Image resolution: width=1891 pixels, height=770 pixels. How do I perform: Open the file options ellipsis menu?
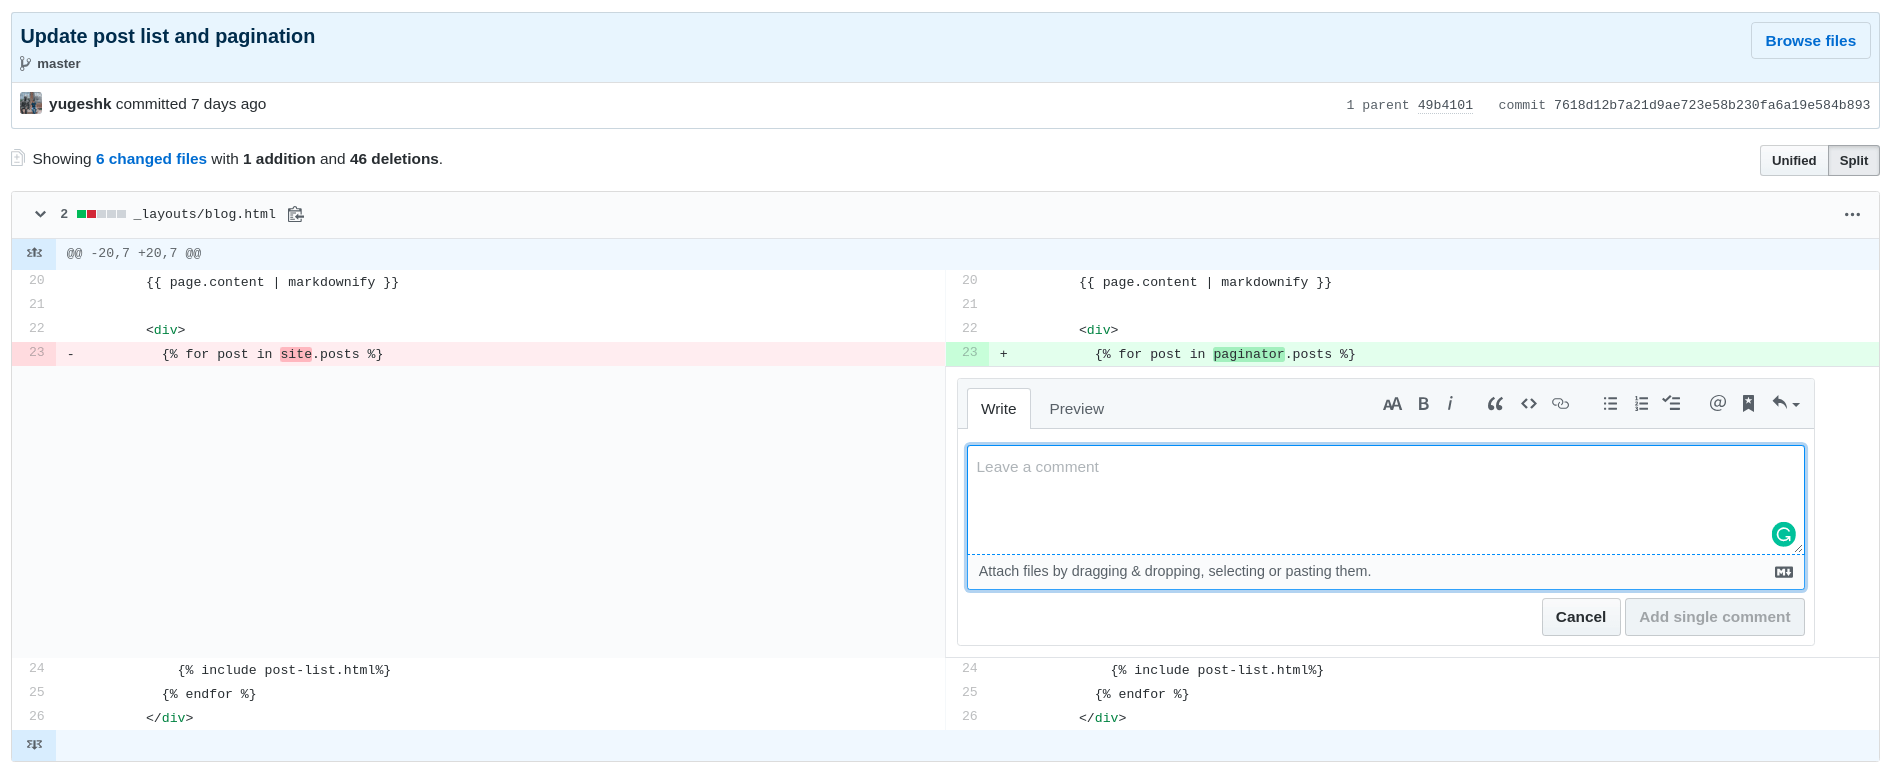[x=1852, y=214]
